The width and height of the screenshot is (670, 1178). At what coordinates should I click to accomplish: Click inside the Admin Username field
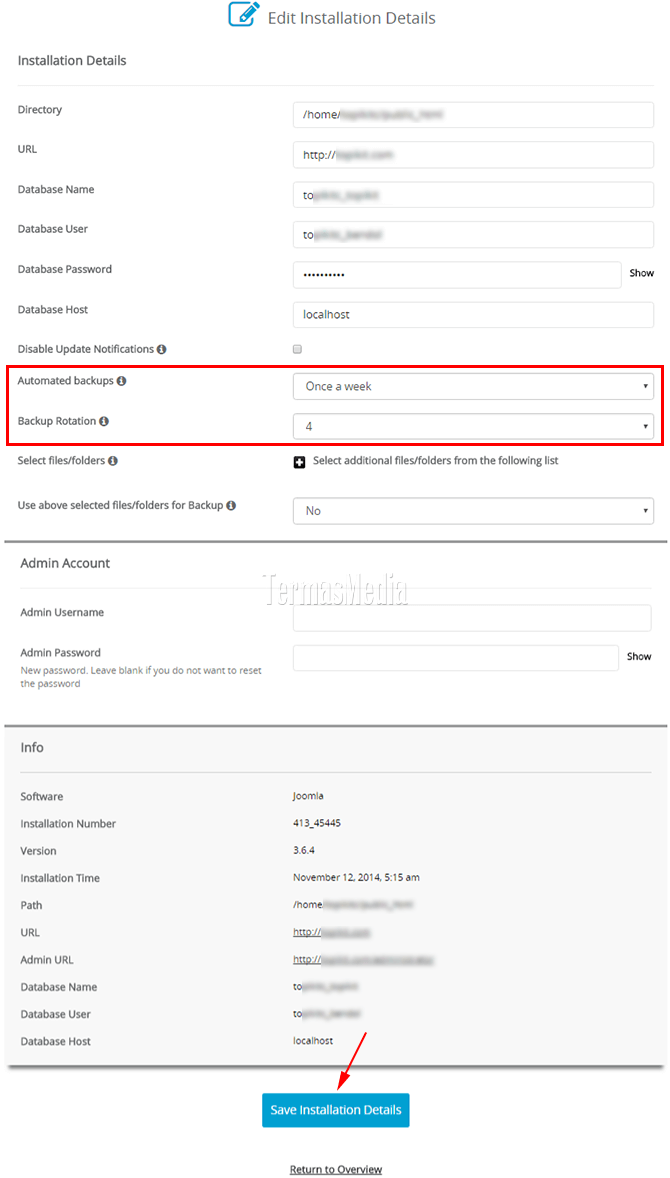(x=471, y=617)
